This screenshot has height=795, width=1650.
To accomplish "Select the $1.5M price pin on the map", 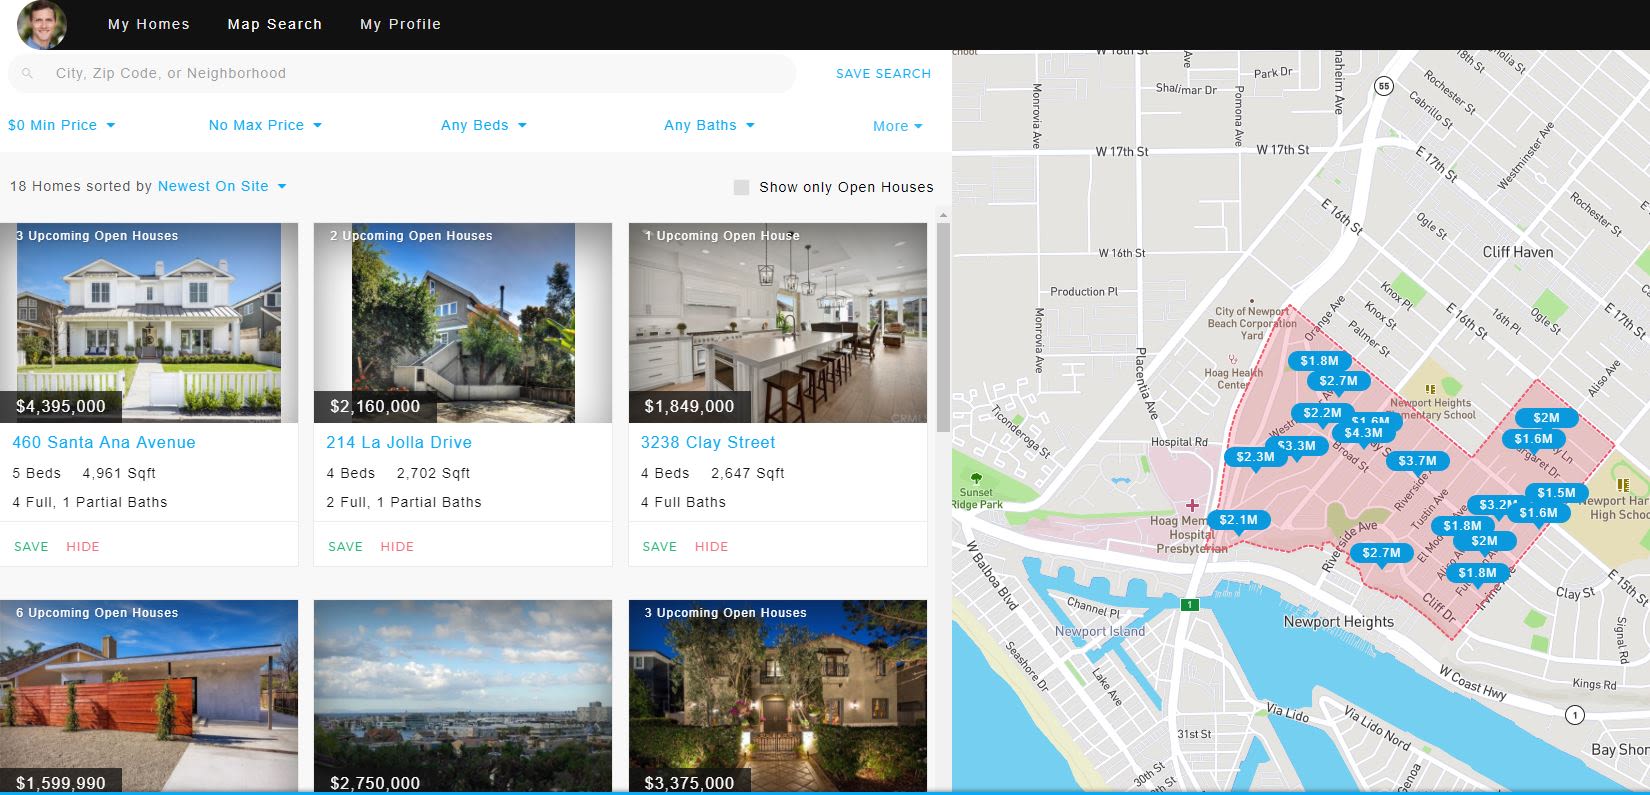I will point(1557,492).
